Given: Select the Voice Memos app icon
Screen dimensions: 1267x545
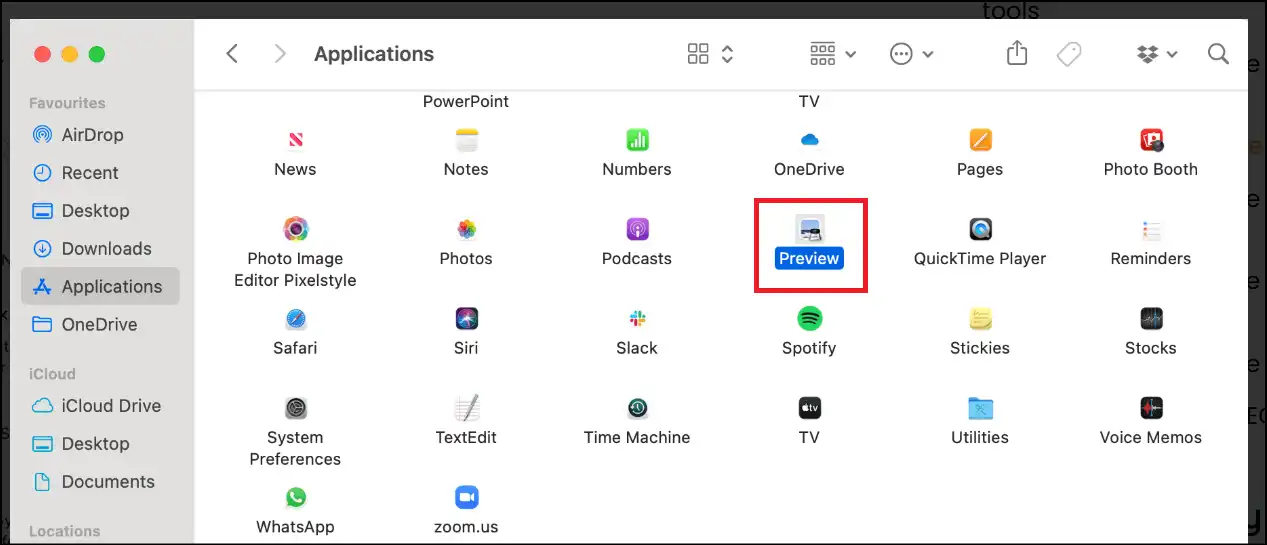Looking at the screenshot, I should tap(1151, 408).
